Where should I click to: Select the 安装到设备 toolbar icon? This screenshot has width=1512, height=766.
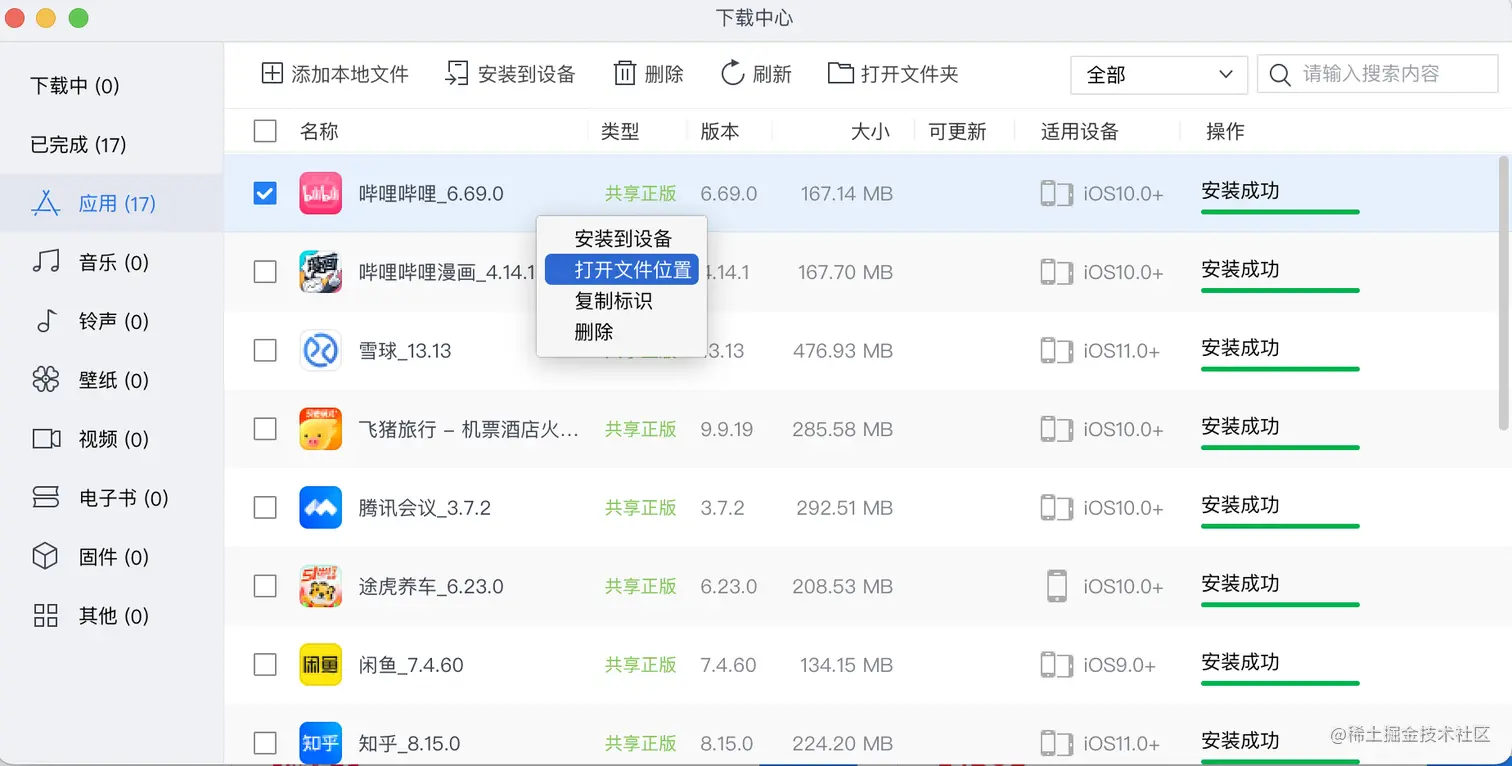455,73
